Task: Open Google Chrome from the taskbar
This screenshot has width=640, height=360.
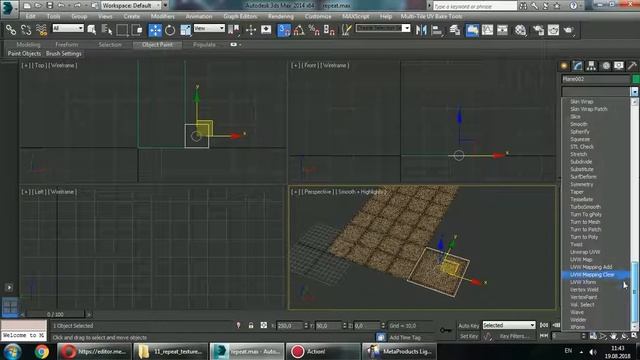Action: pos(42,351)
